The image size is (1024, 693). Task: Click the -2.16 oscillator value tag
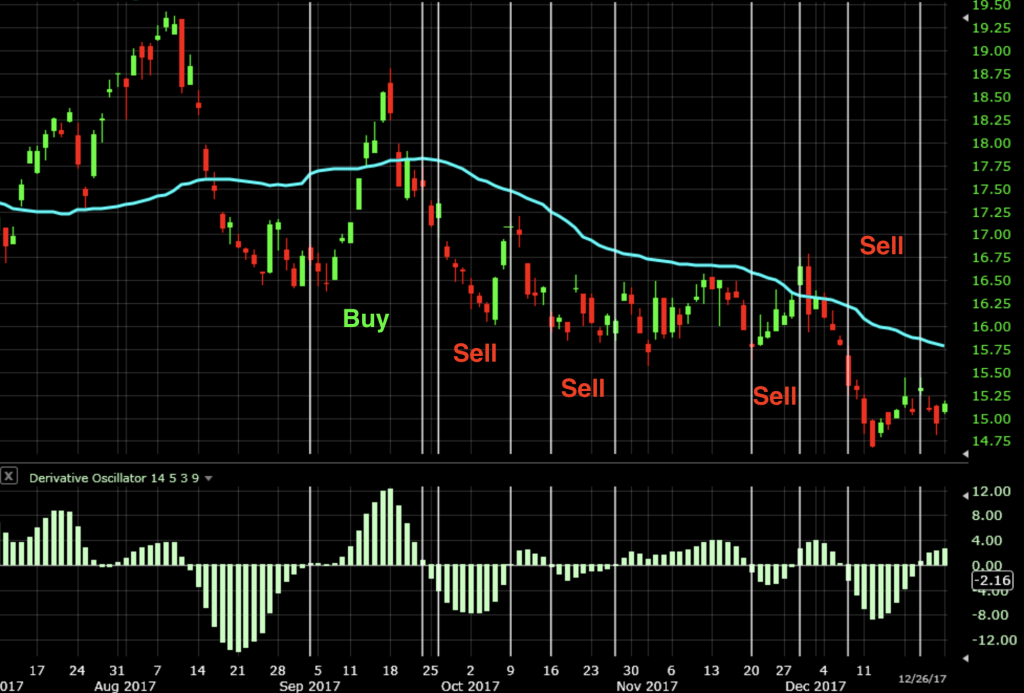point(992,580)
